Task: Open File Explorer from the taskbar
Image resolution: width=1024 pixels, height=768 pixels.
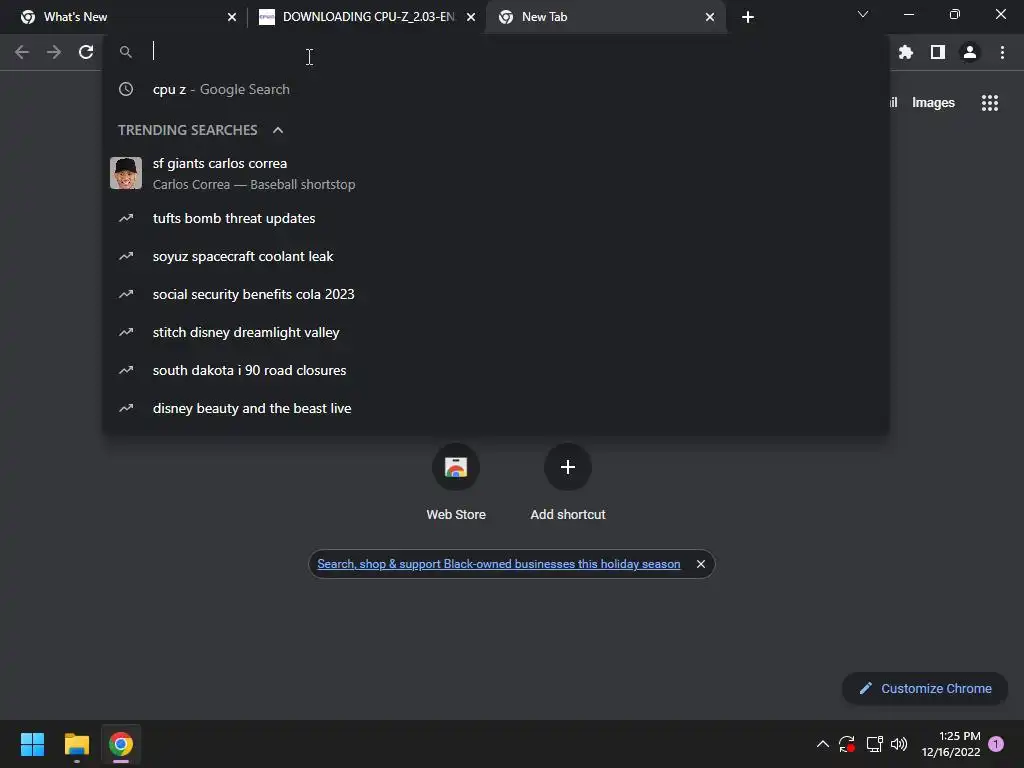Action: [76, 744]
